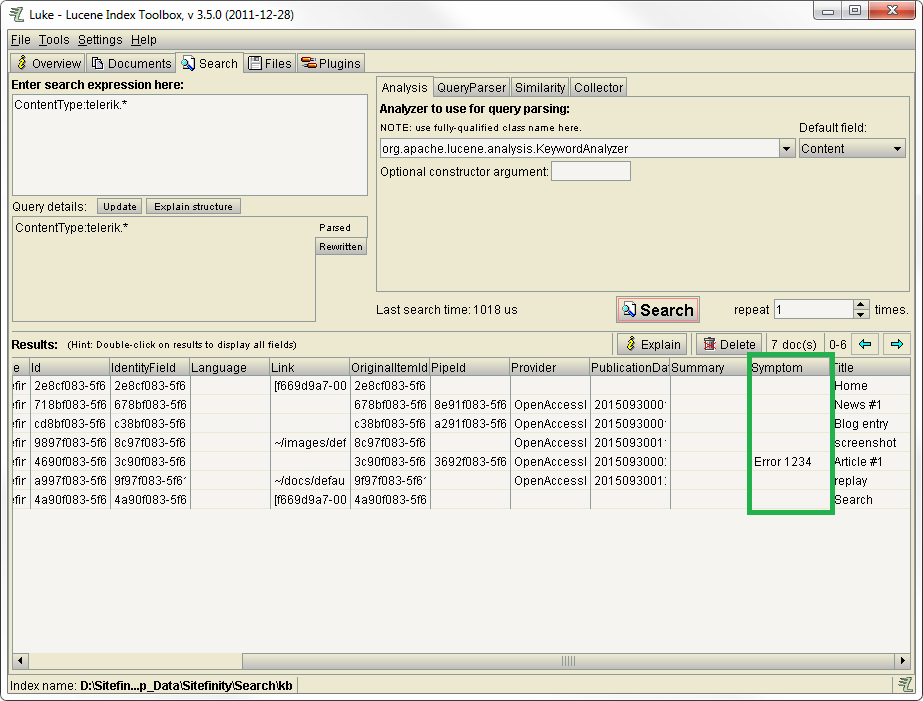The width and height of the screenshot is (923, 701).
Task: Delete the selected result document
Action: pyautogui.click(x=729, y=344)
